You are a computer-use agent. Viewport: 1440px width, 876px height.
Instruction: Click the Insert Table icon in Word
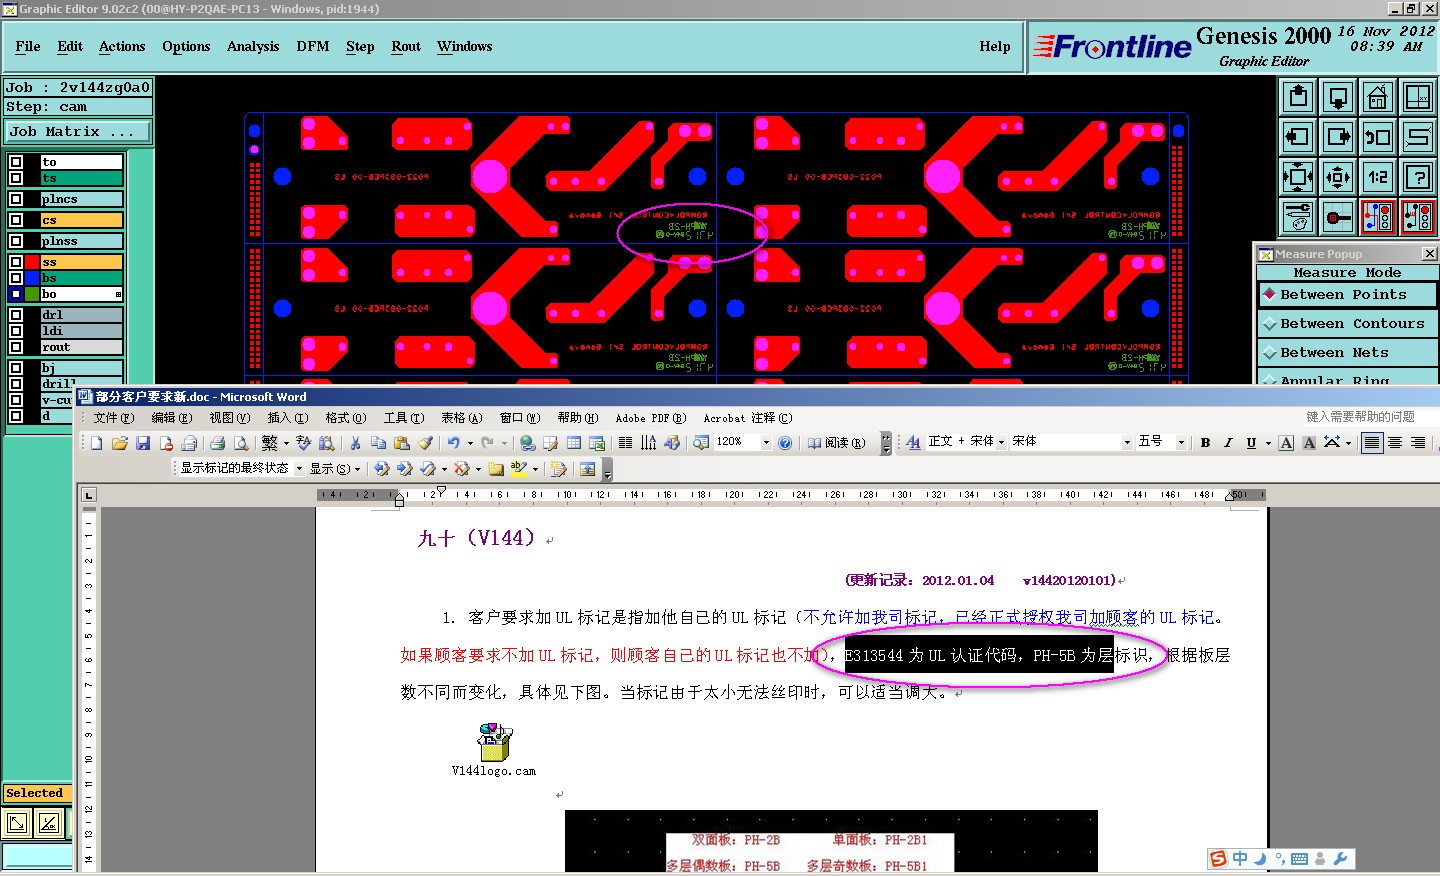point(574,443)
